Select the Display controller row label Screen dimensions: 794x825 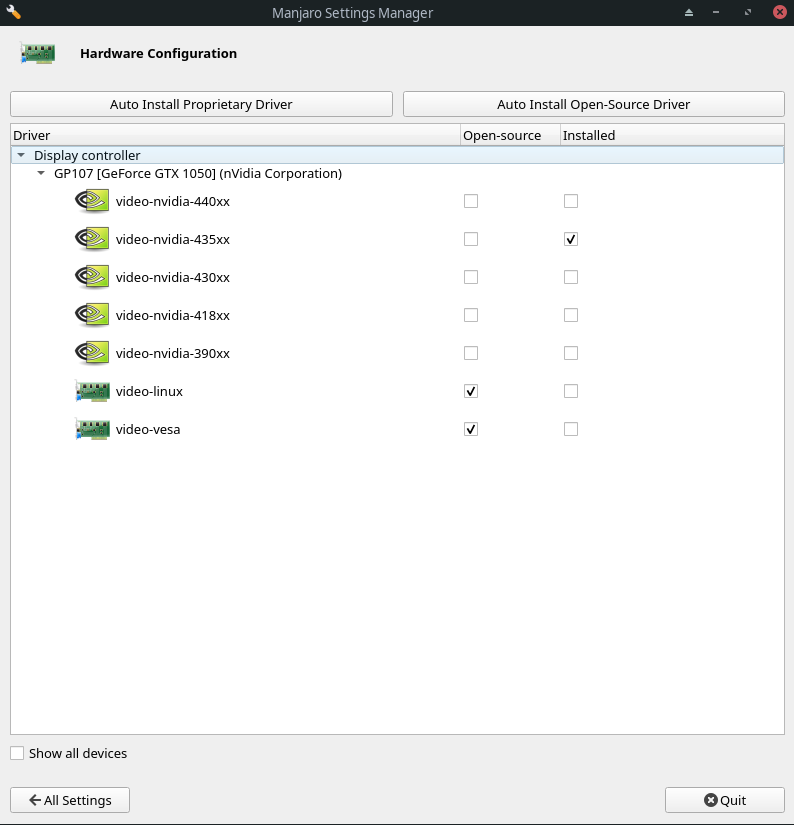(x=87, y=155)
